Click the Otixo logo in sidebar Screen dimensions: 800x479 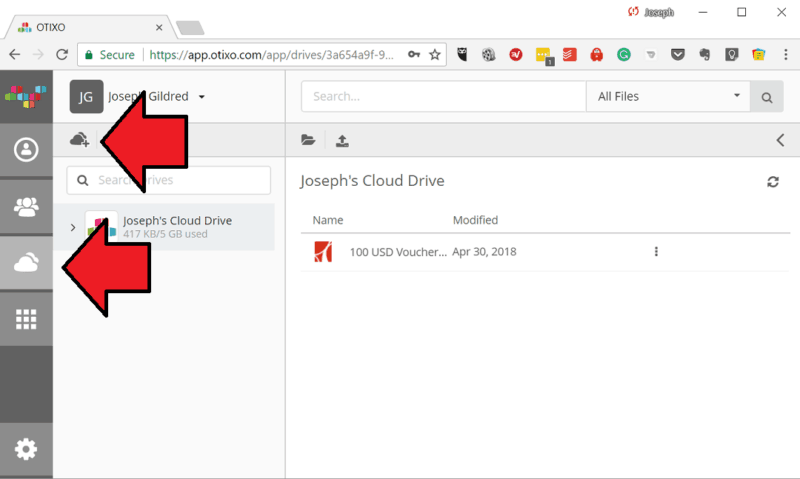[26, 96]
